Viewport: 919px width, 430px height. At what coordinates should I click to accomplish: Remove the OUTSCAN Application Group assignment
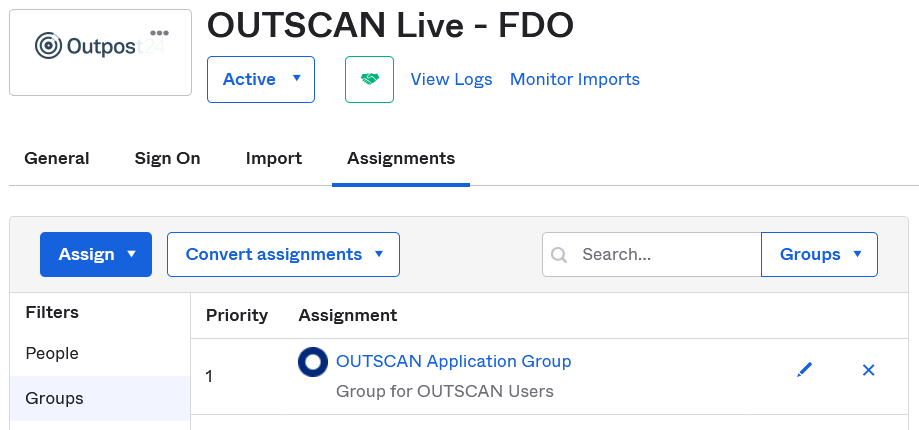tap(868, 370)
